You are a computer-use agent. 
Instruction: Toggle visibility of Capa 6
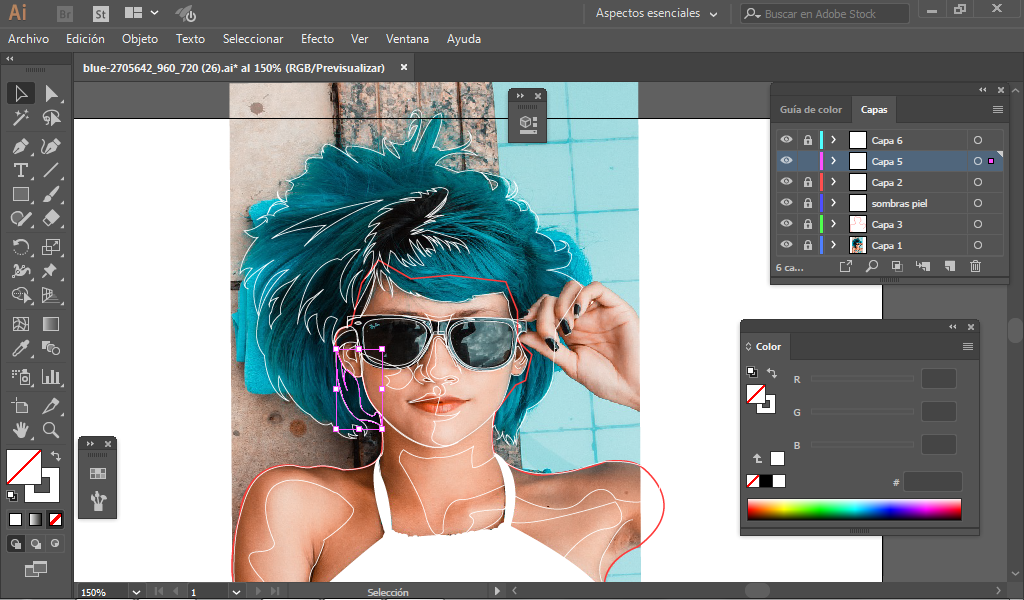point(786,140)
